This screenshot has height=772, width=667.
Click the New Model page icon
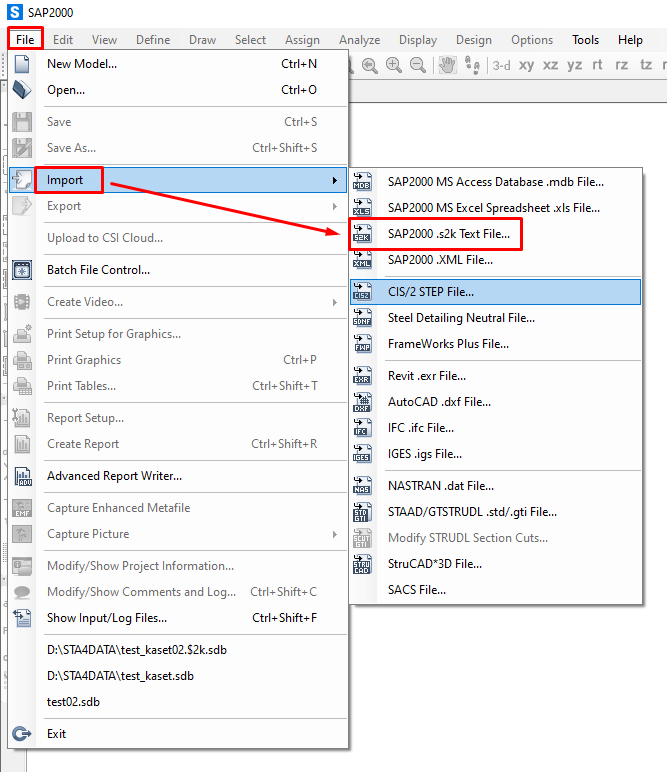[22, 64]
